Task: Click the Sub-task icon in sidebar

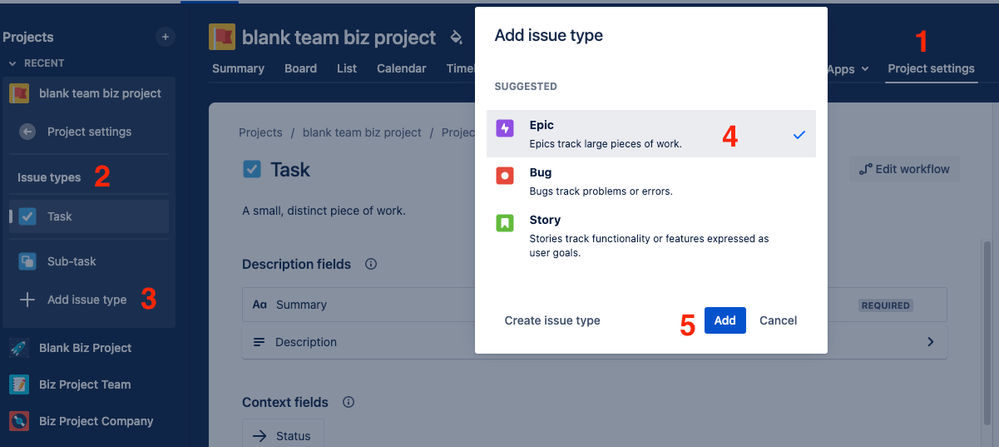Action: (x=28, y=262)
